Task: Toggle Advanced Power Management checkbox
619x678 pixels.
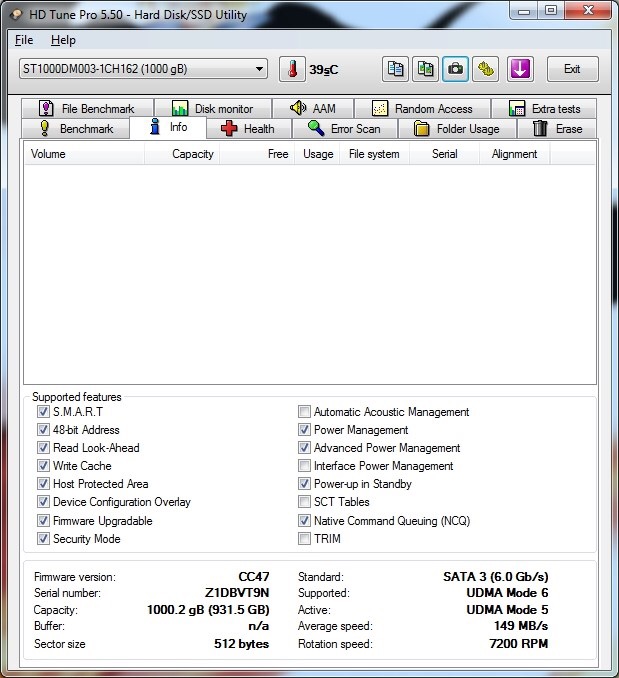Action: 304,448
